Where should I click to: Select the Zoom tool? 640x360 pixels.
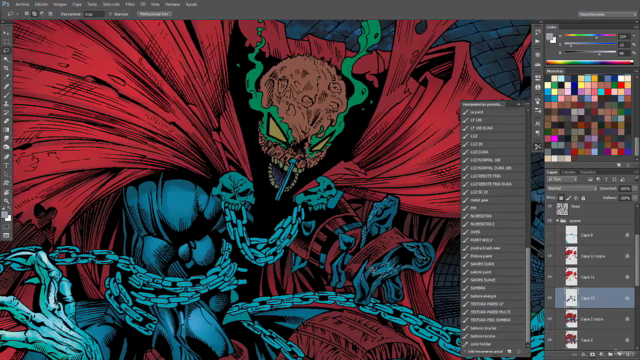click(6, 201)
